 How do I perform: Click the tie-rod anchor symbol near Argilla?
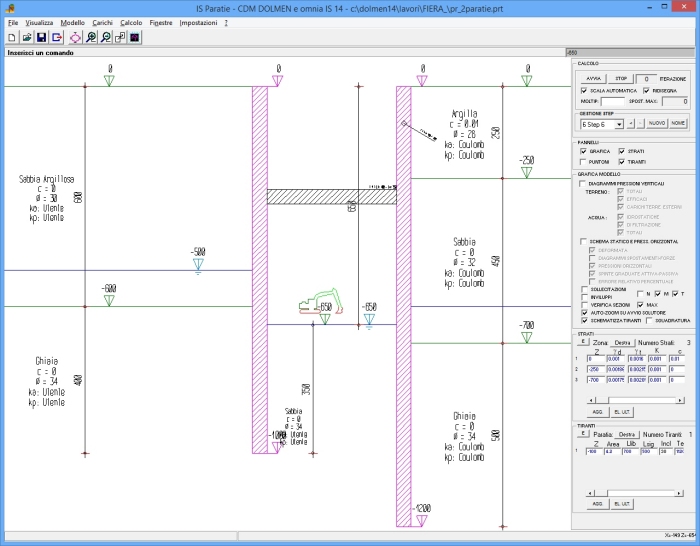pos(419,131)
